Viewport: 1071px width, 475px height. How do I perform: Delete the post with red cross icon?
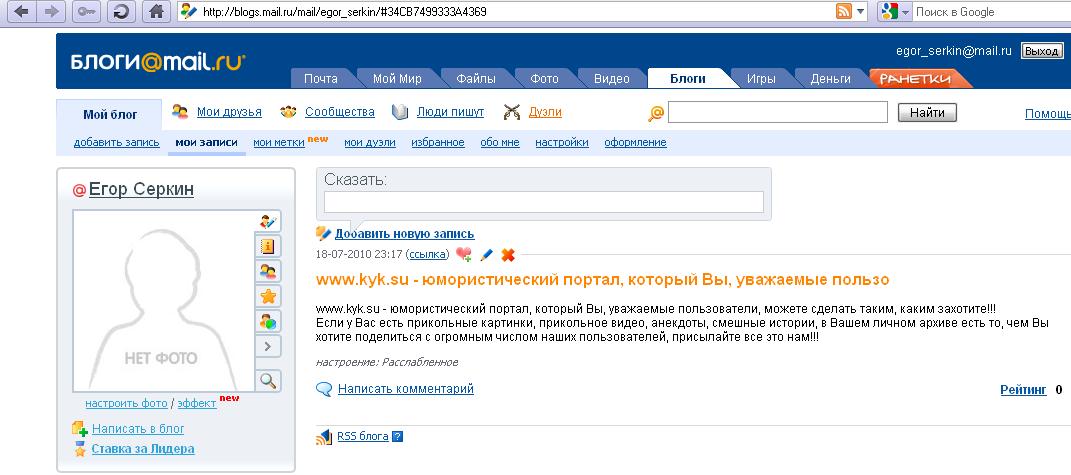[x=507, y=254]
